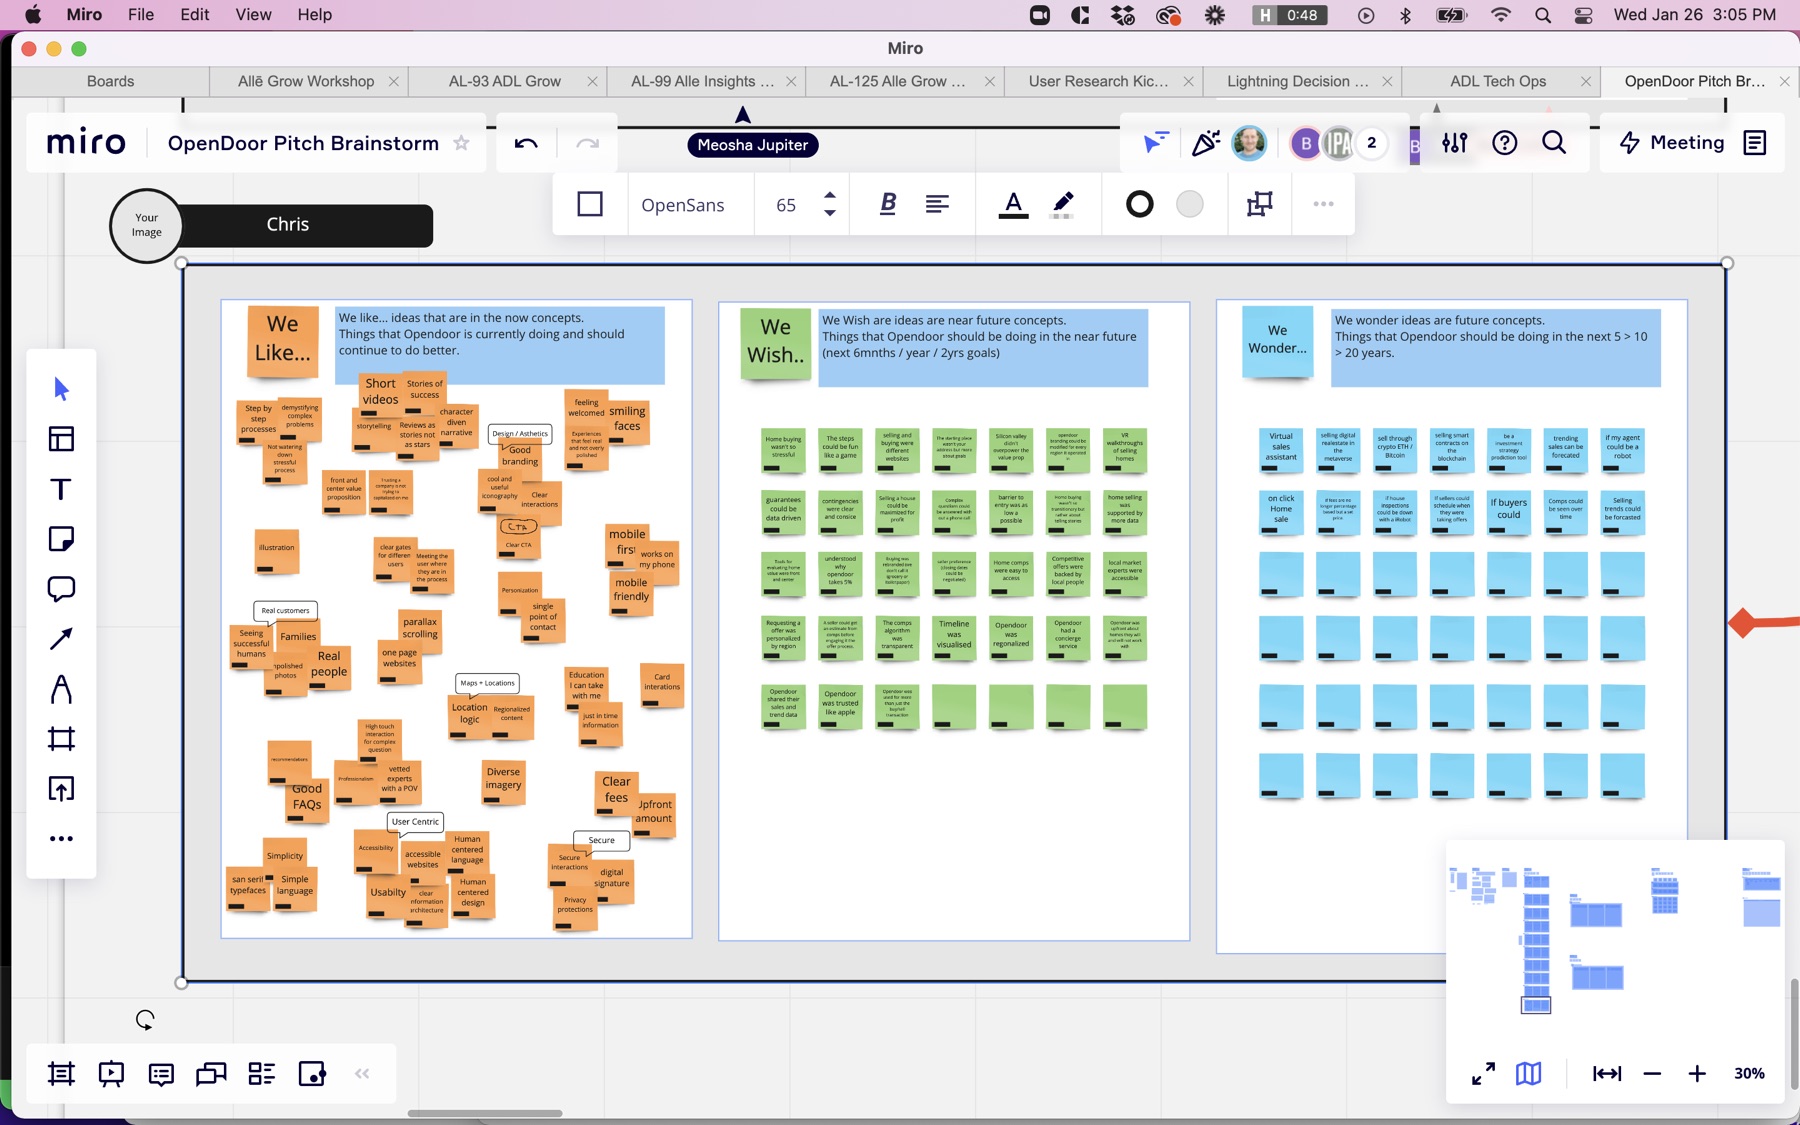Image resolution: width=1800 pixels, height=1125 pixels.
Task: Show more tools via three dots
Action: (61, 839)
